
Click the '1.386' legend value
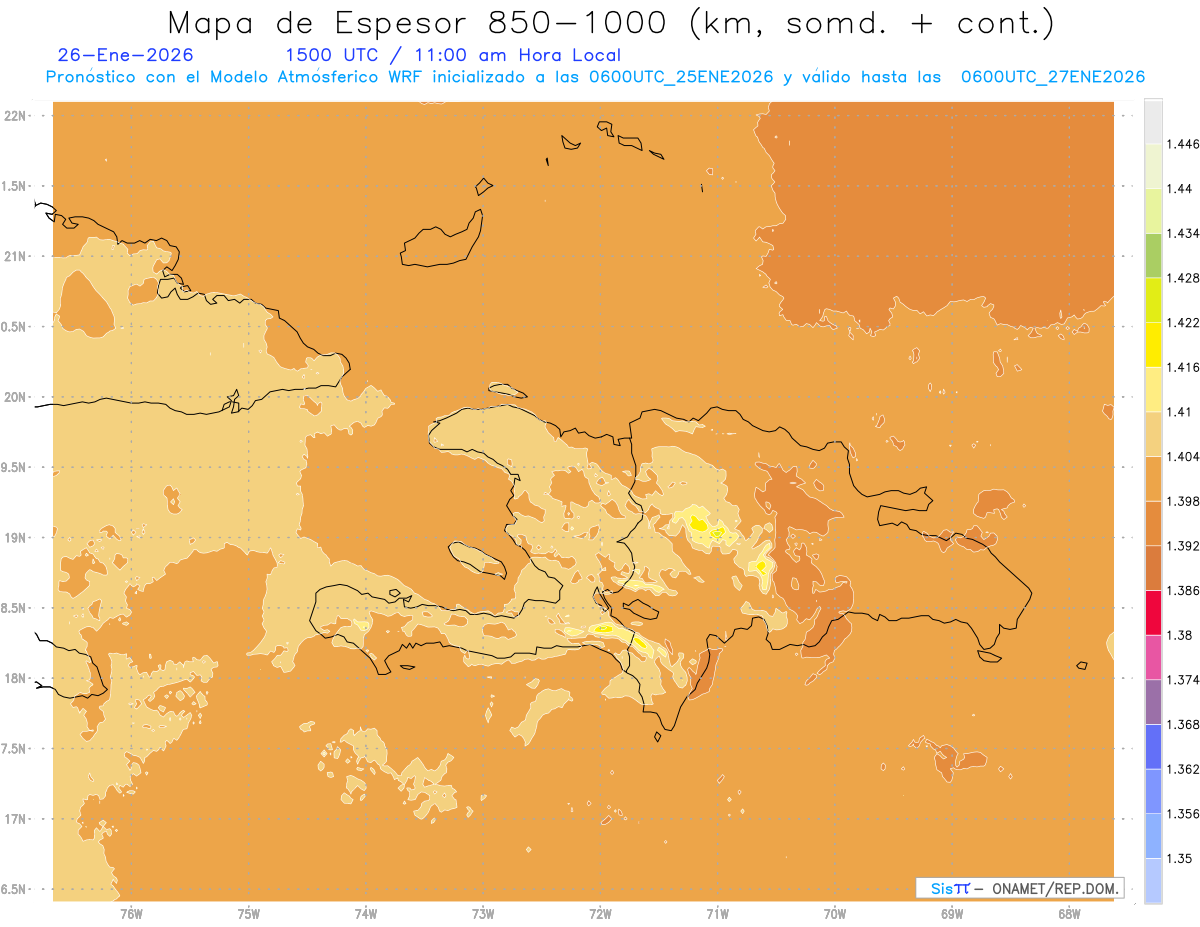(x=1184, y=591)
